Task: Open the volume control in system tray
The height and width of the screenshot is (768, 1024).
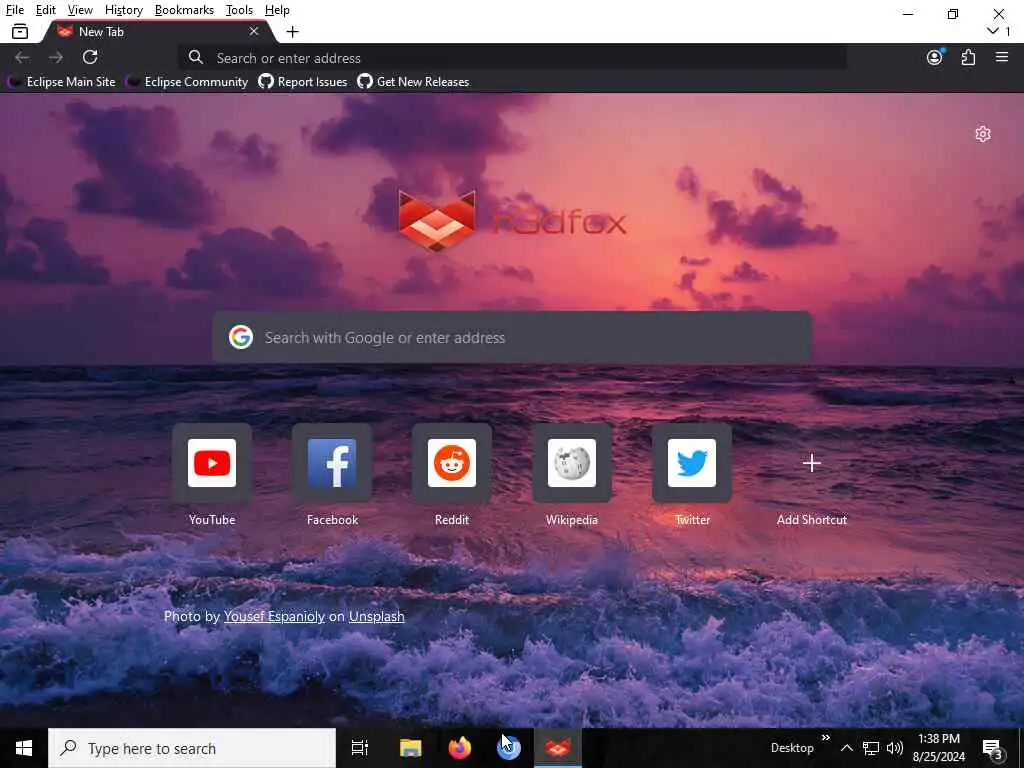Action: (x=895, y=748)
